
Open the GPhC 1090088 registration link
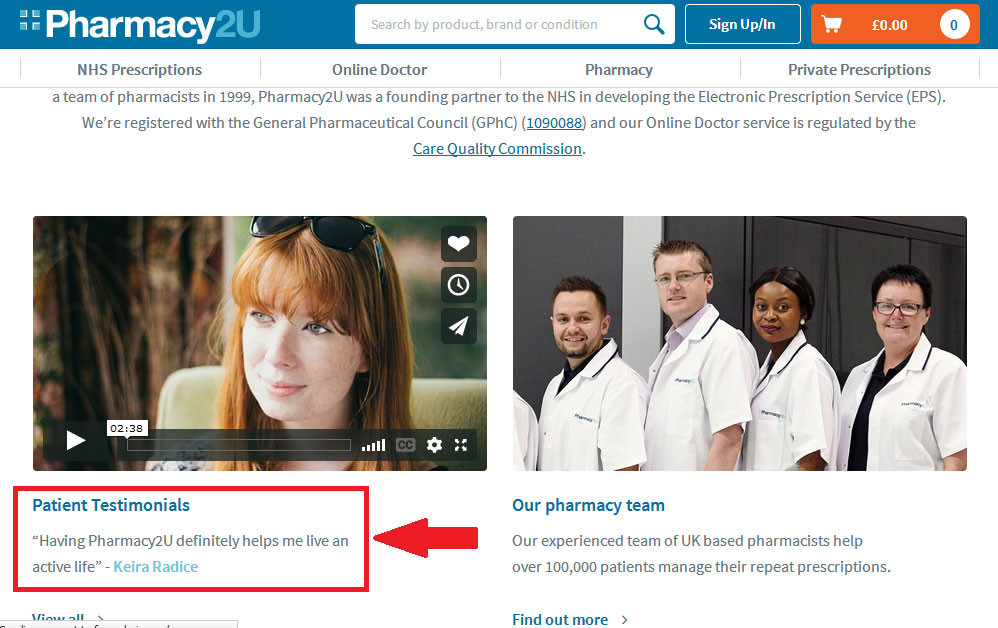[x=554, y=123]
